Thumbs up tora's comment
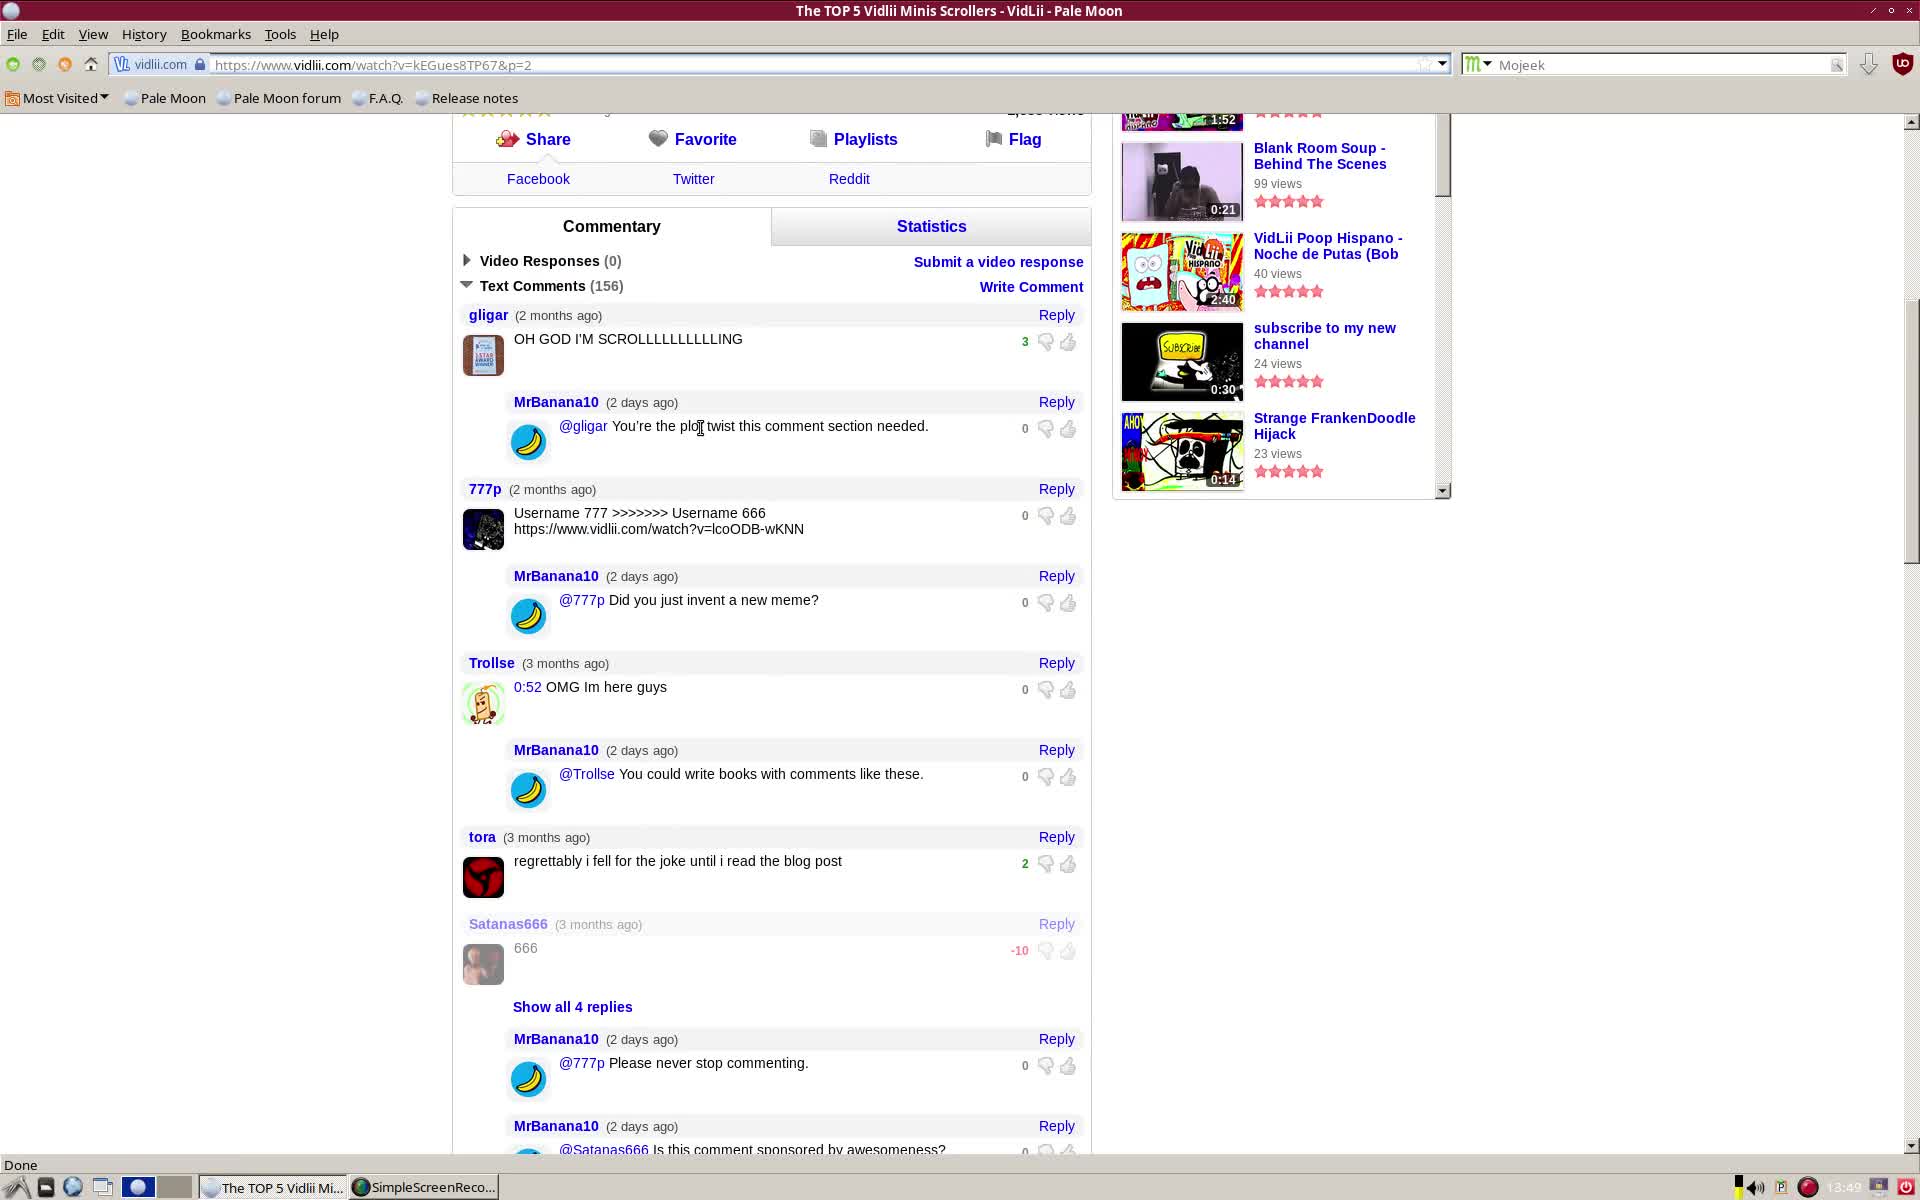The image size is (1920, 1200). pos(1068,864)
